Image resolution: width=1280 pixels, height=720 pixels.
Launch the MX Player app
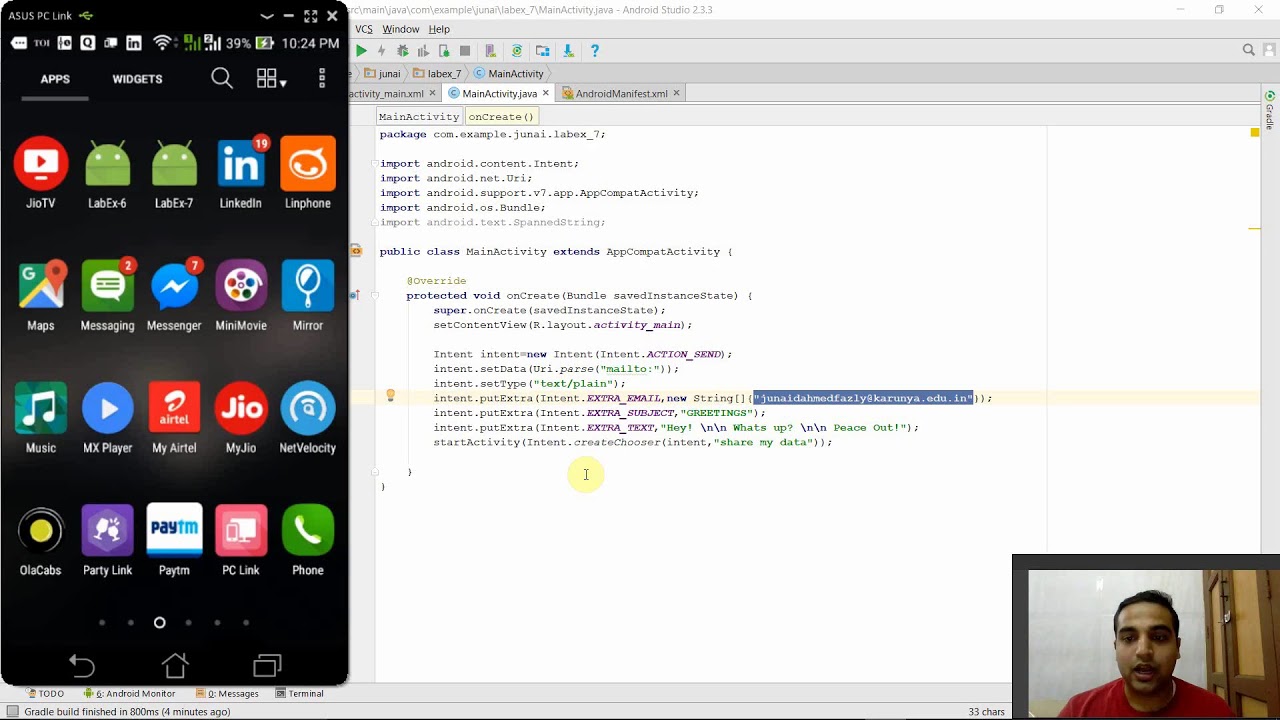(x=107, y=418)
